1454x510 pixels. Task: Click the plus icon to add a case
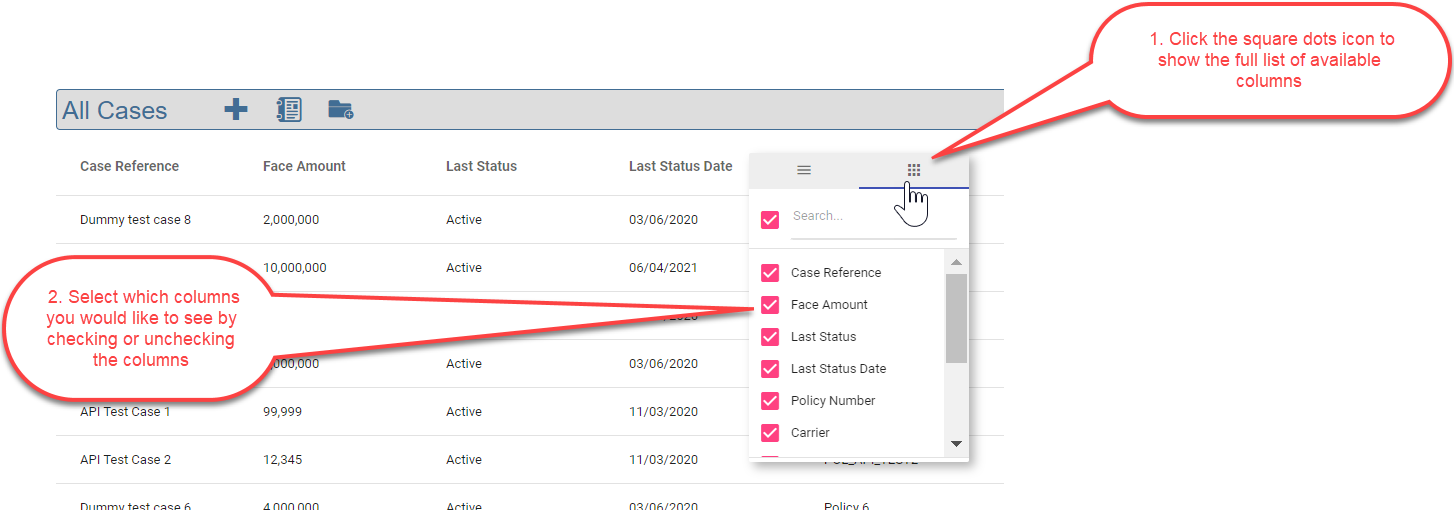[235, 109]
